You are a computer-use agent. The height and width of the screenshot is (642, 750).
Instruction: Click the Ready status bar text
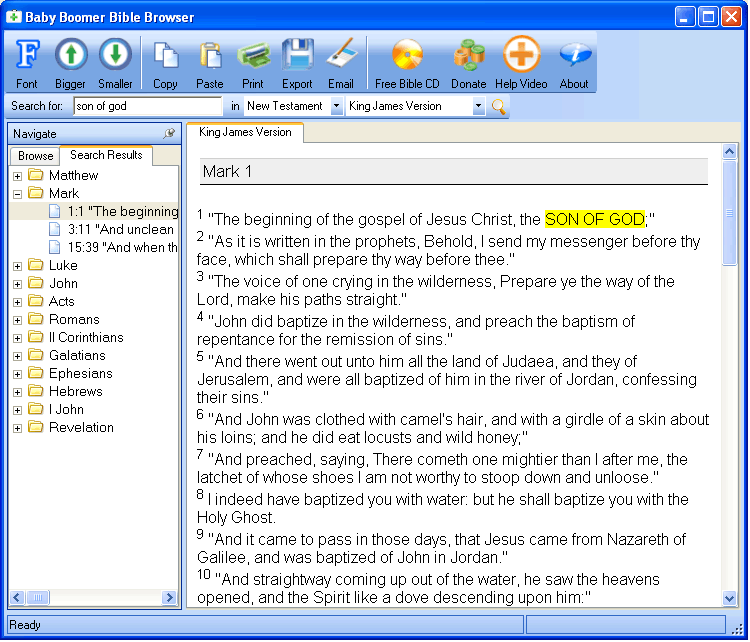click(x=25, y=625)
